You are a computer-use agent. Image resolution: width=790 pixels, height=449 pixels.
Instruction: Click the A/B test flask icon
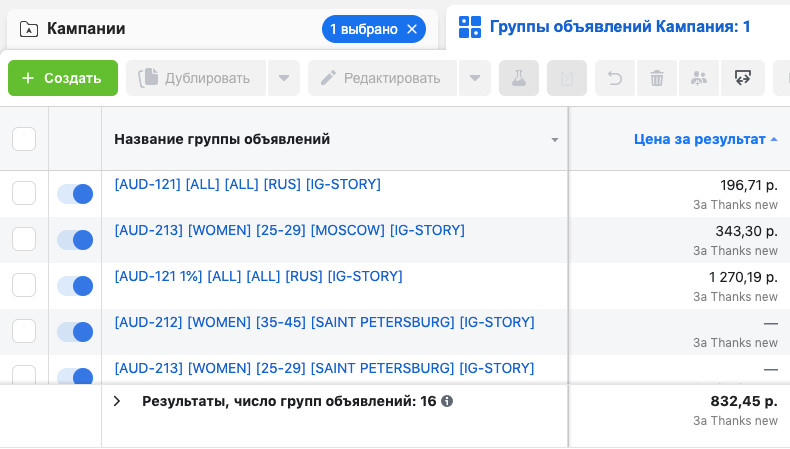[519, 78]
